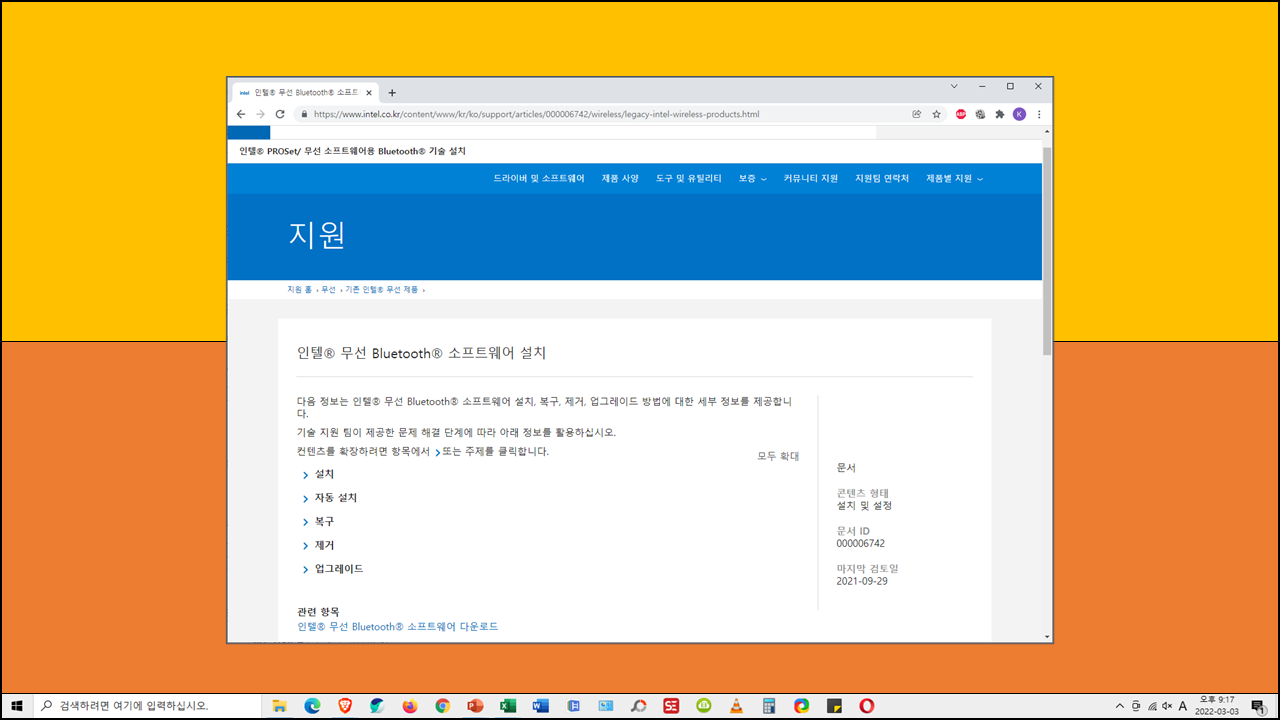Open 드라이버 및 소프트웨어 menu item

point(539,178)
